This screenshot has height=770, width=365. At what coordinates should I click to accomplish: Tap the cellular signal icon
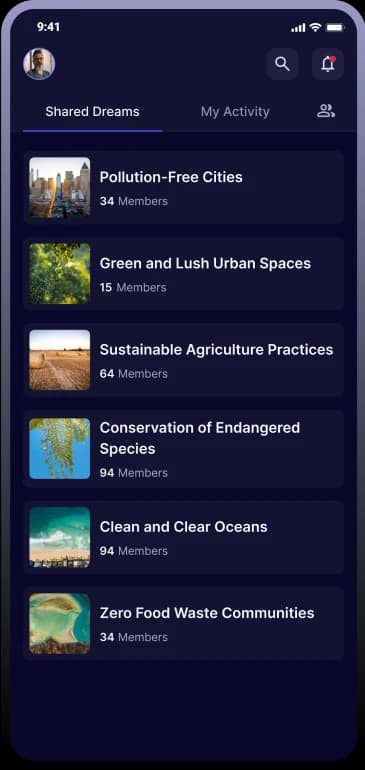point(298,28)
